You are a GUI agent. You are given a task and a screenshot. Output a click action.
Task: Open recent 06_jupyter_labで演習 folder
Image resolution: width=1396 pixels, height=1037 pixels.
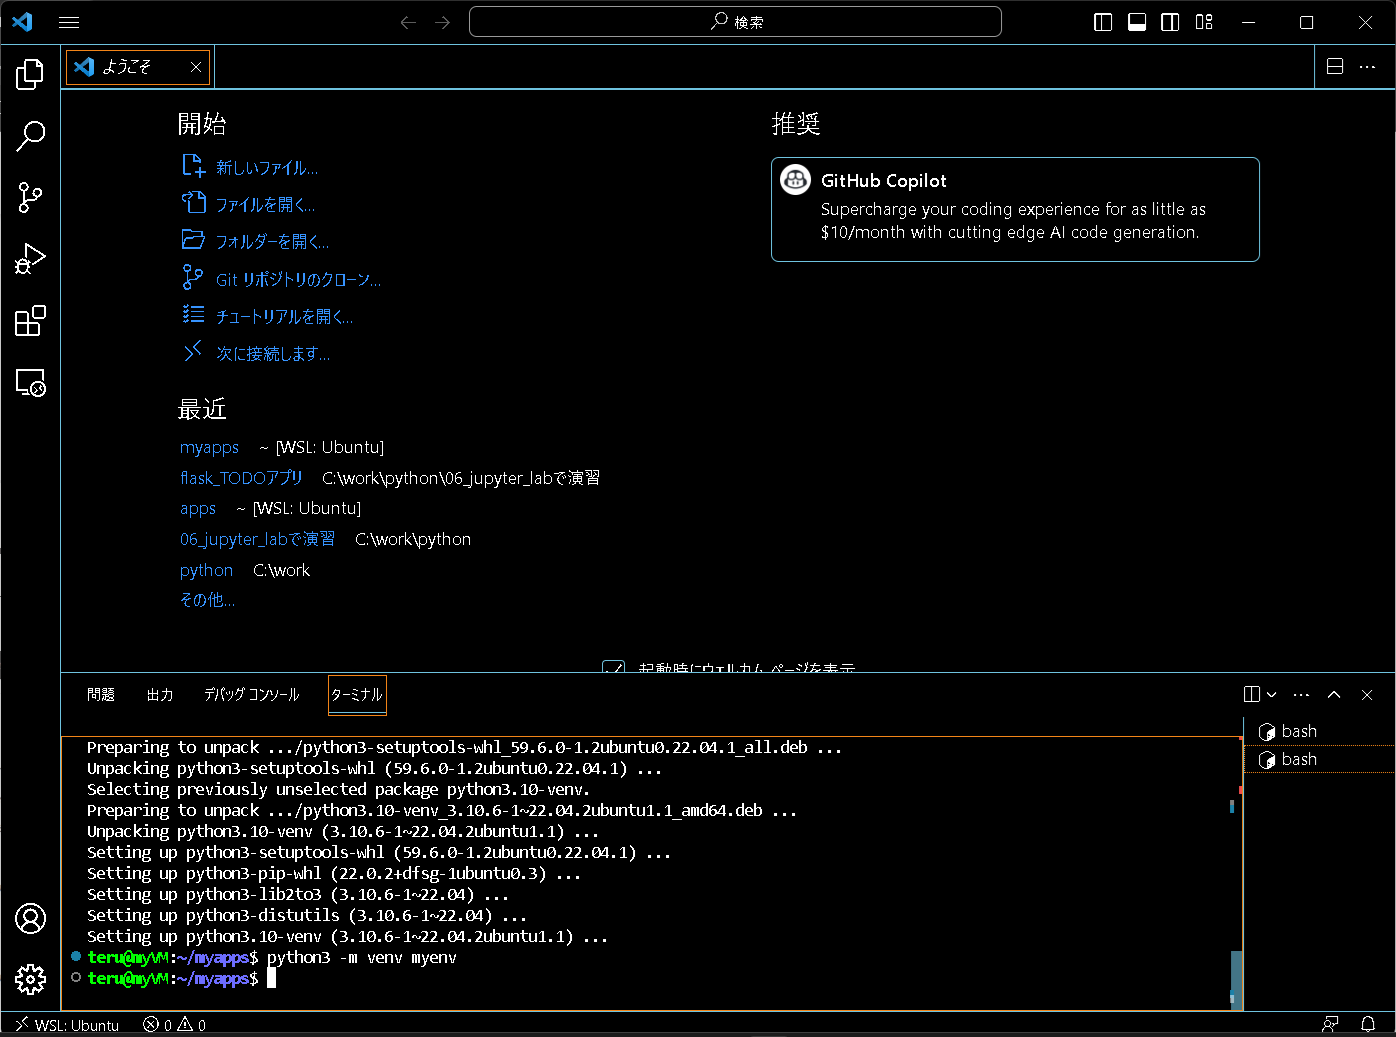tap(257, 539)
